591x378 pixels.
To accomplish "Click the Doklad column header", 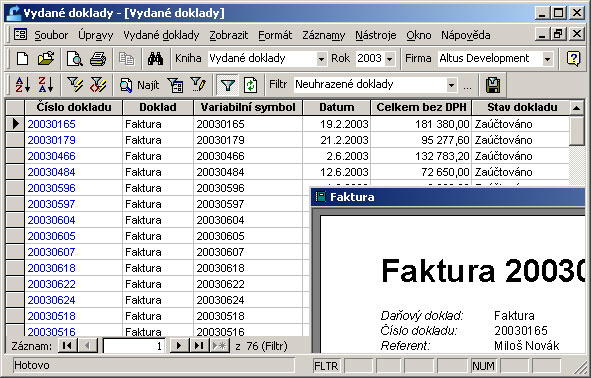I will (x=158, y=107).
